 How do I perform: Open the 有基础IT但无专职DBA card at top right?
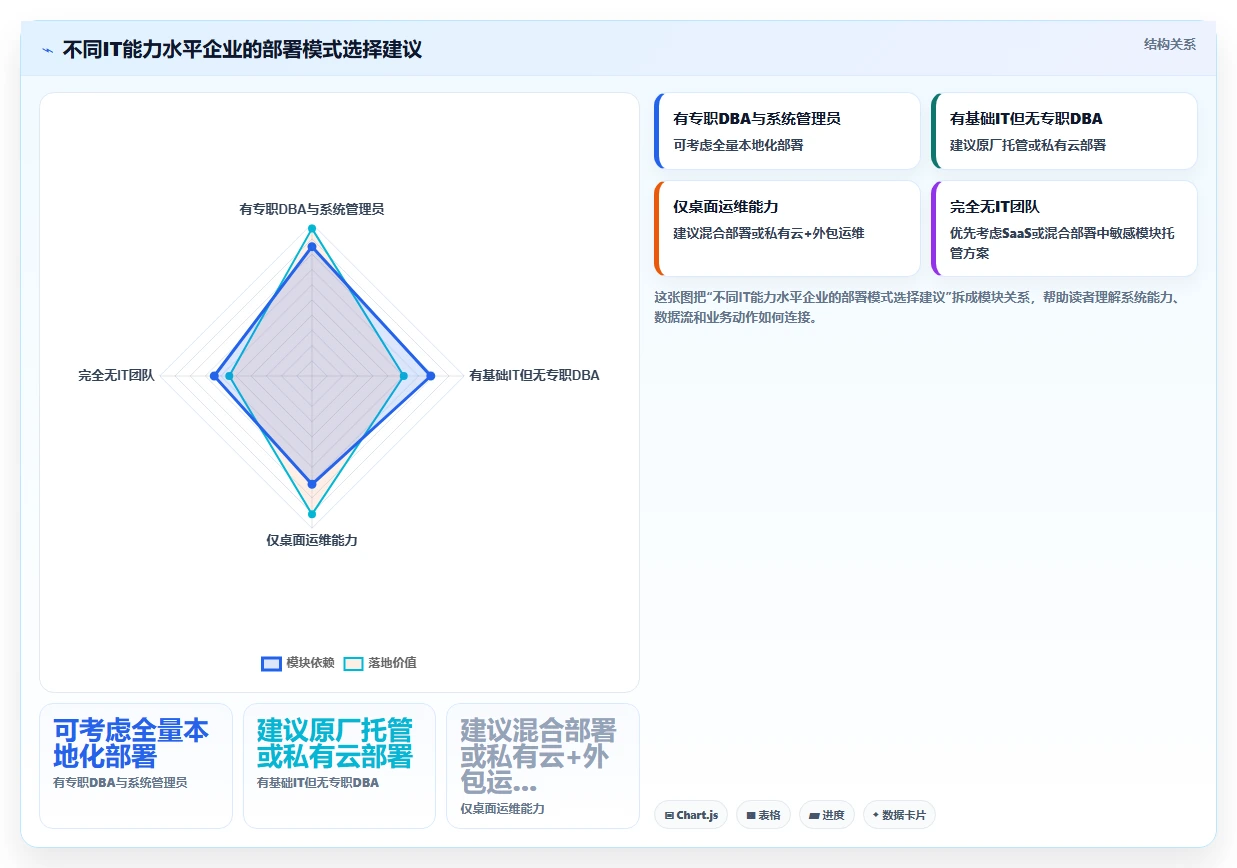(x=1064, y=131)
